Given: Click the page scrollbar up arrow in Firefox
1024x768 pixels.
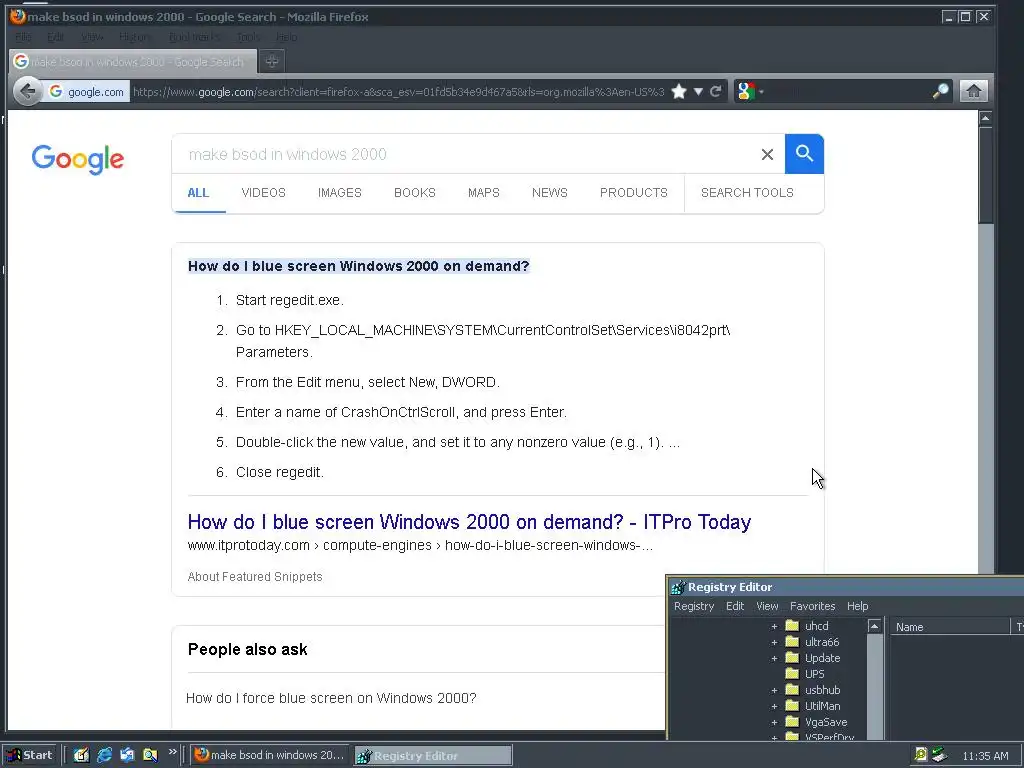Looking at the screenshot, I should pos(985,118).
